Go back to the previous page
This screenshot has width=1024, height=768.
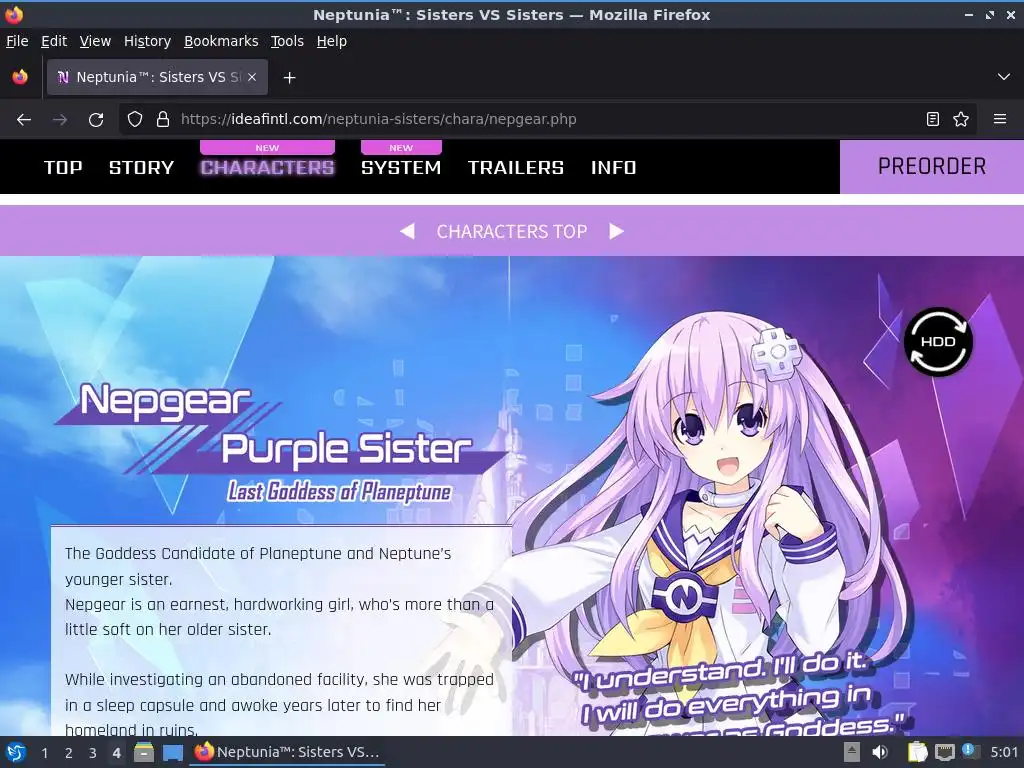click(x=24, y=120)
